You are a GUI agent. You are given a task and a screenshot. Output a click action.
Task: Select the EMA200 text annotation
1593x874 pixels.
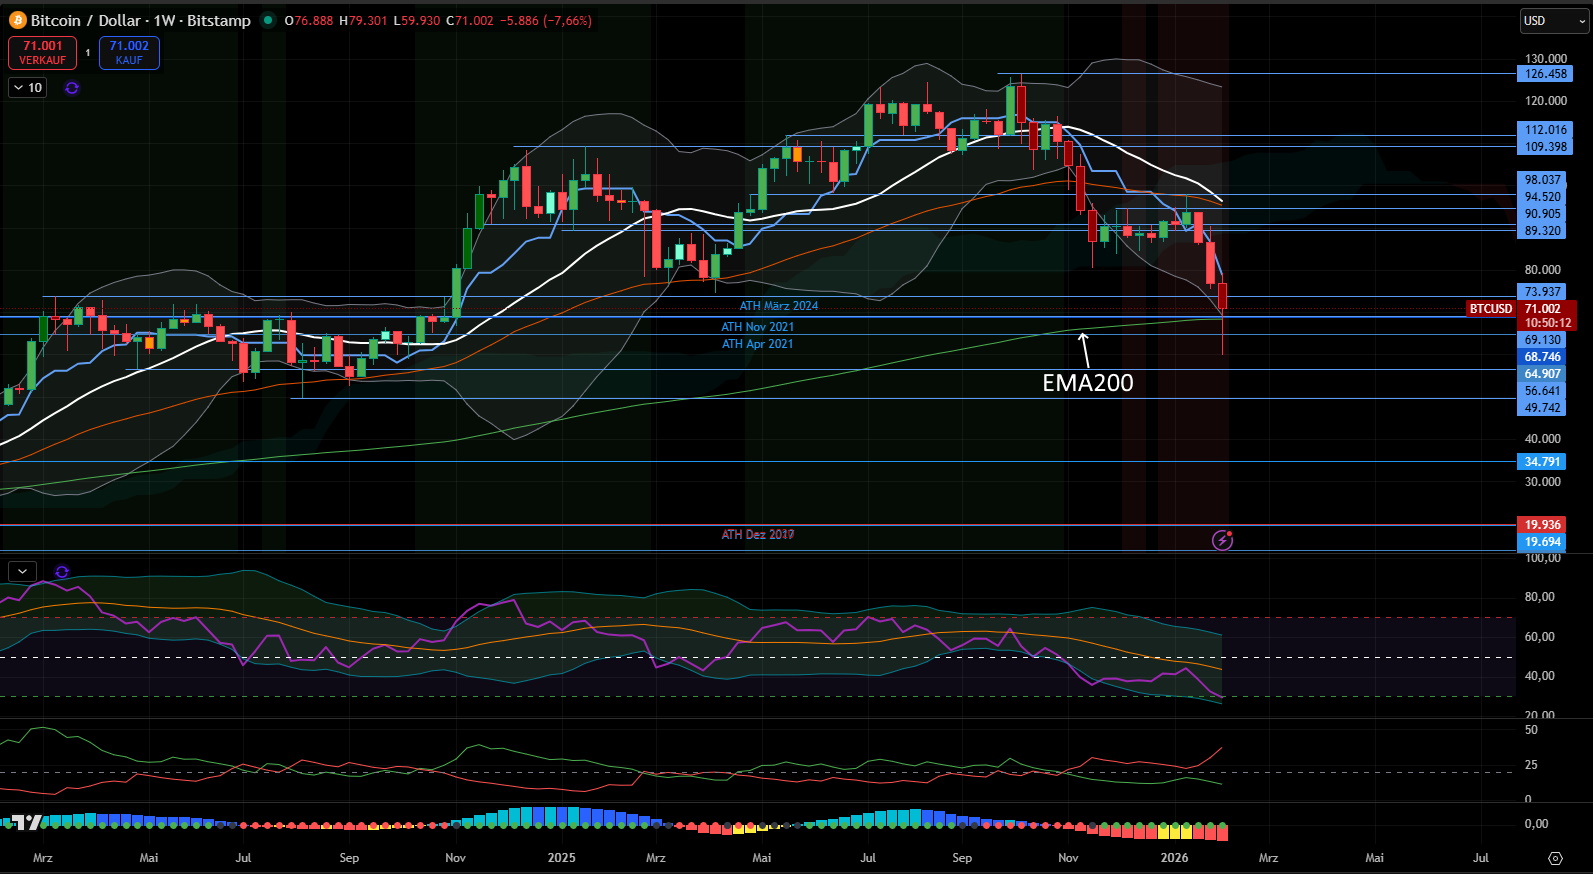(x=1088, y=383)
